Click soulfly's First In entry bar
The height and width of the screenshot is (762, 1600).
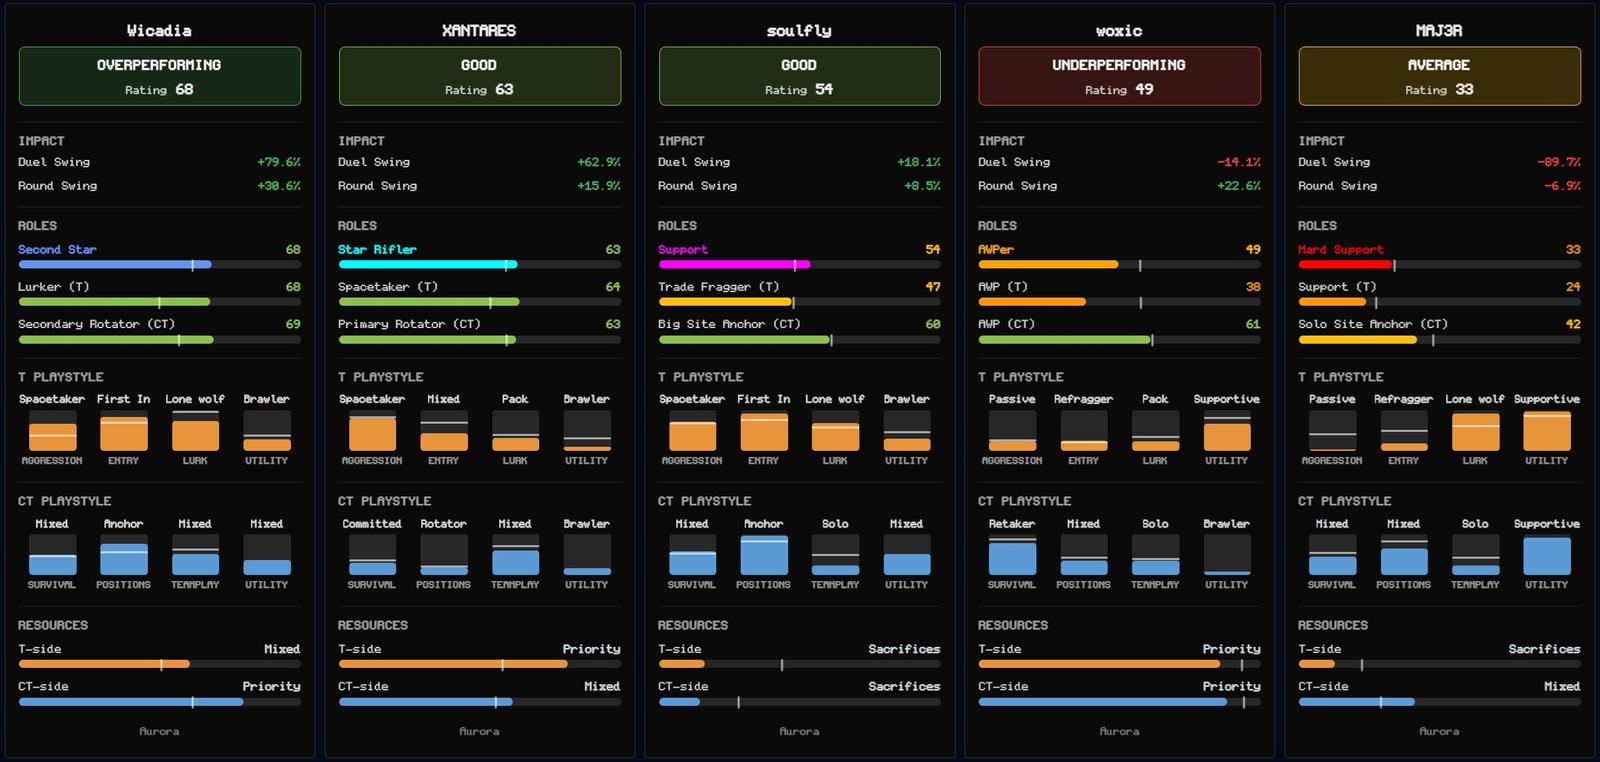(x=764, y=431)
